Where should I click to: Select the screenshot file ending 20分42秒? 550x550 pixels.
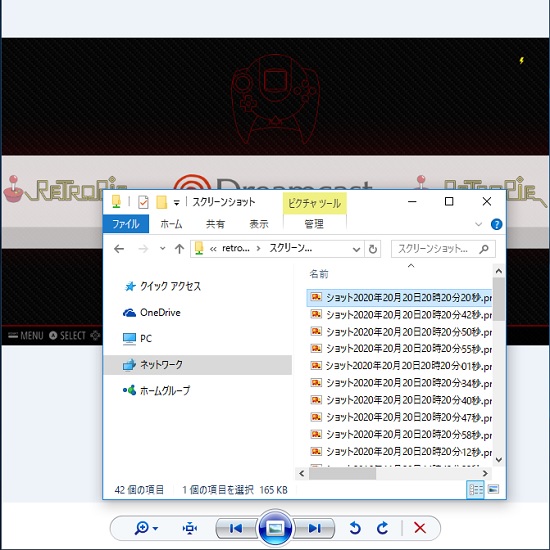point(400,315)
